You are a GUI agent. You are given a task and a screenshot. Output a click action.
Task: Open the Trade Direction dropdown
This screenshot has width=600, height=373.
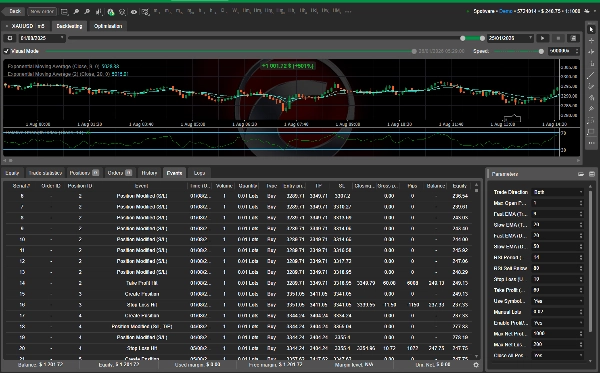(x=558, y=192)
